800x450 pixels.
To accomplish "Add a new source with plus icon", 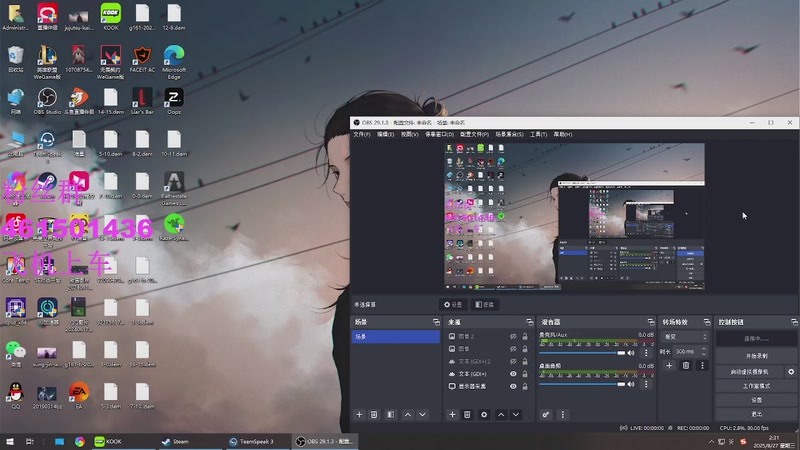I will click(452, 415).
